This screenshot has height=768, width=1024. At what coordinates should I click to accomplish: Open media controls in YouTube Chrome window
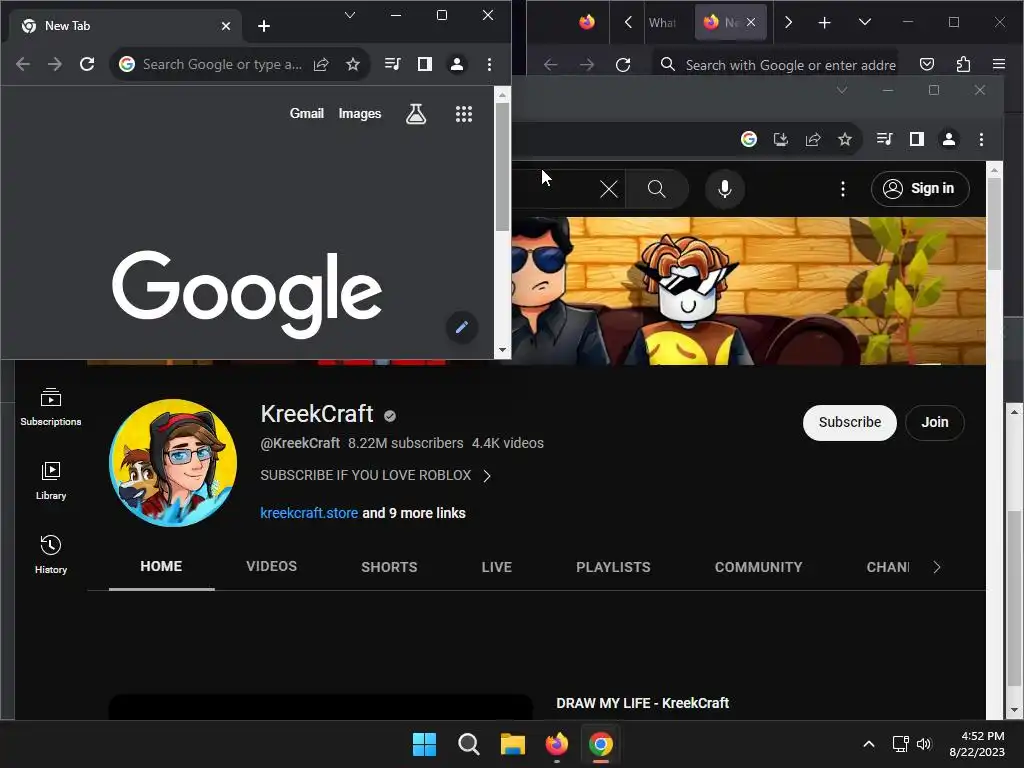click(x=884, y=138)
